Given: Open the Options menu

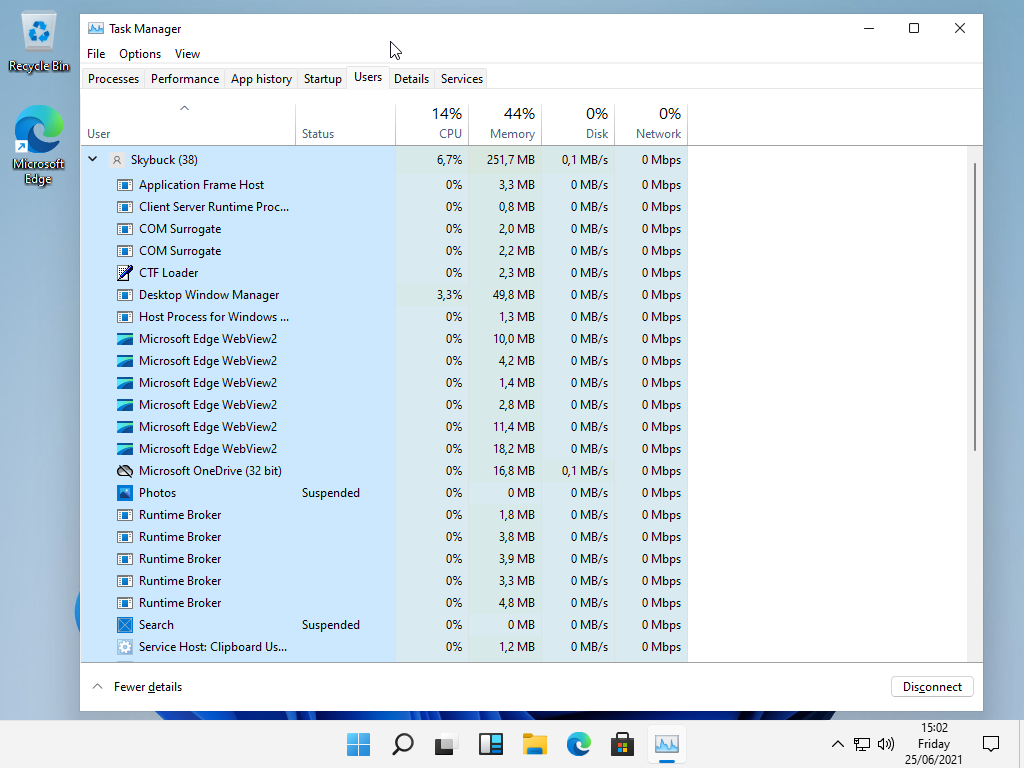Looking at the screenshot, I should [x=140, y=54].
